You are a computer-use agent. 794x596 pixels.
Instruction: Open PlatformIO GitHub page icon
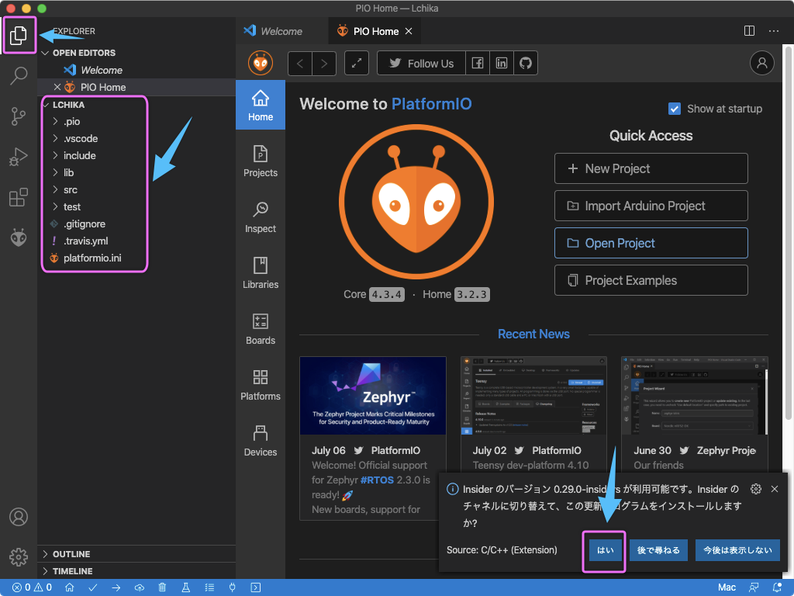click(526, 63)
